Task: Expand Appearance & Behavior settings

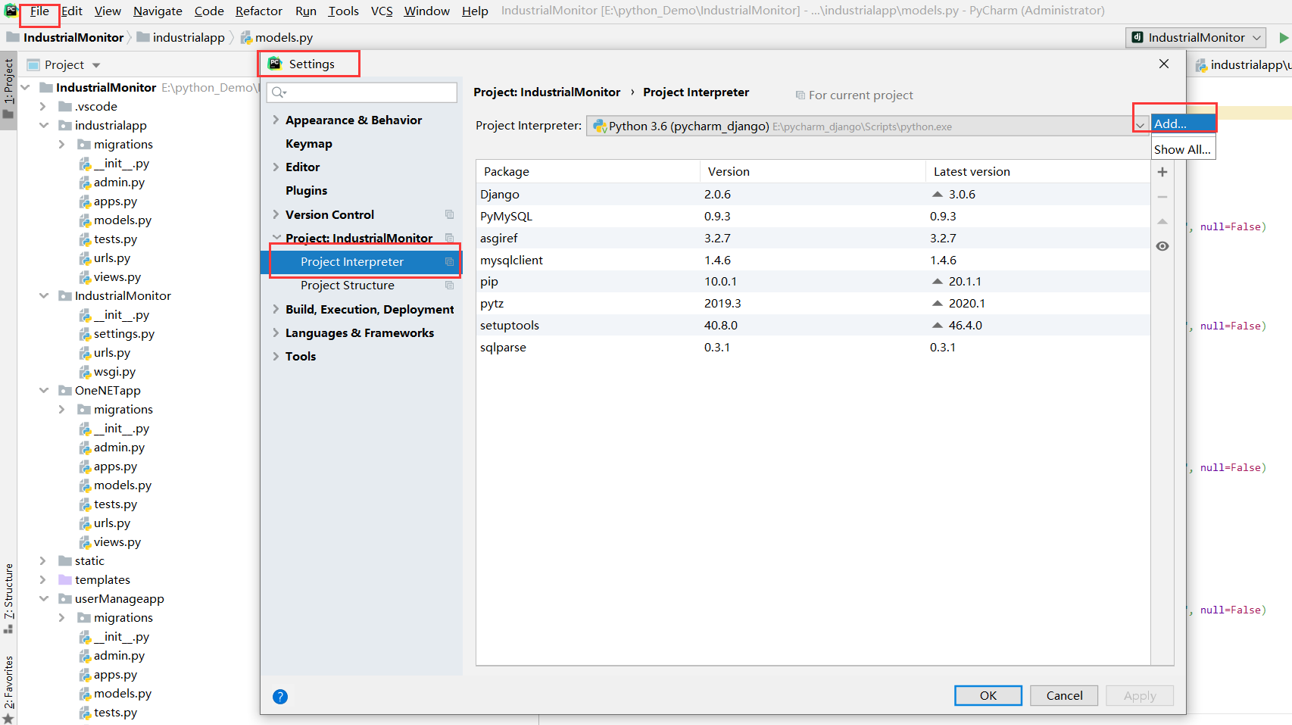Action: click(x=276, y=120)
